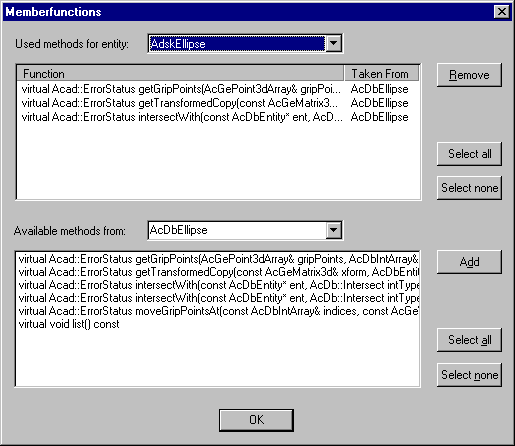Click the upper Select all button
This screenshot has width=515, height=446.
click(x=469, y=154)
